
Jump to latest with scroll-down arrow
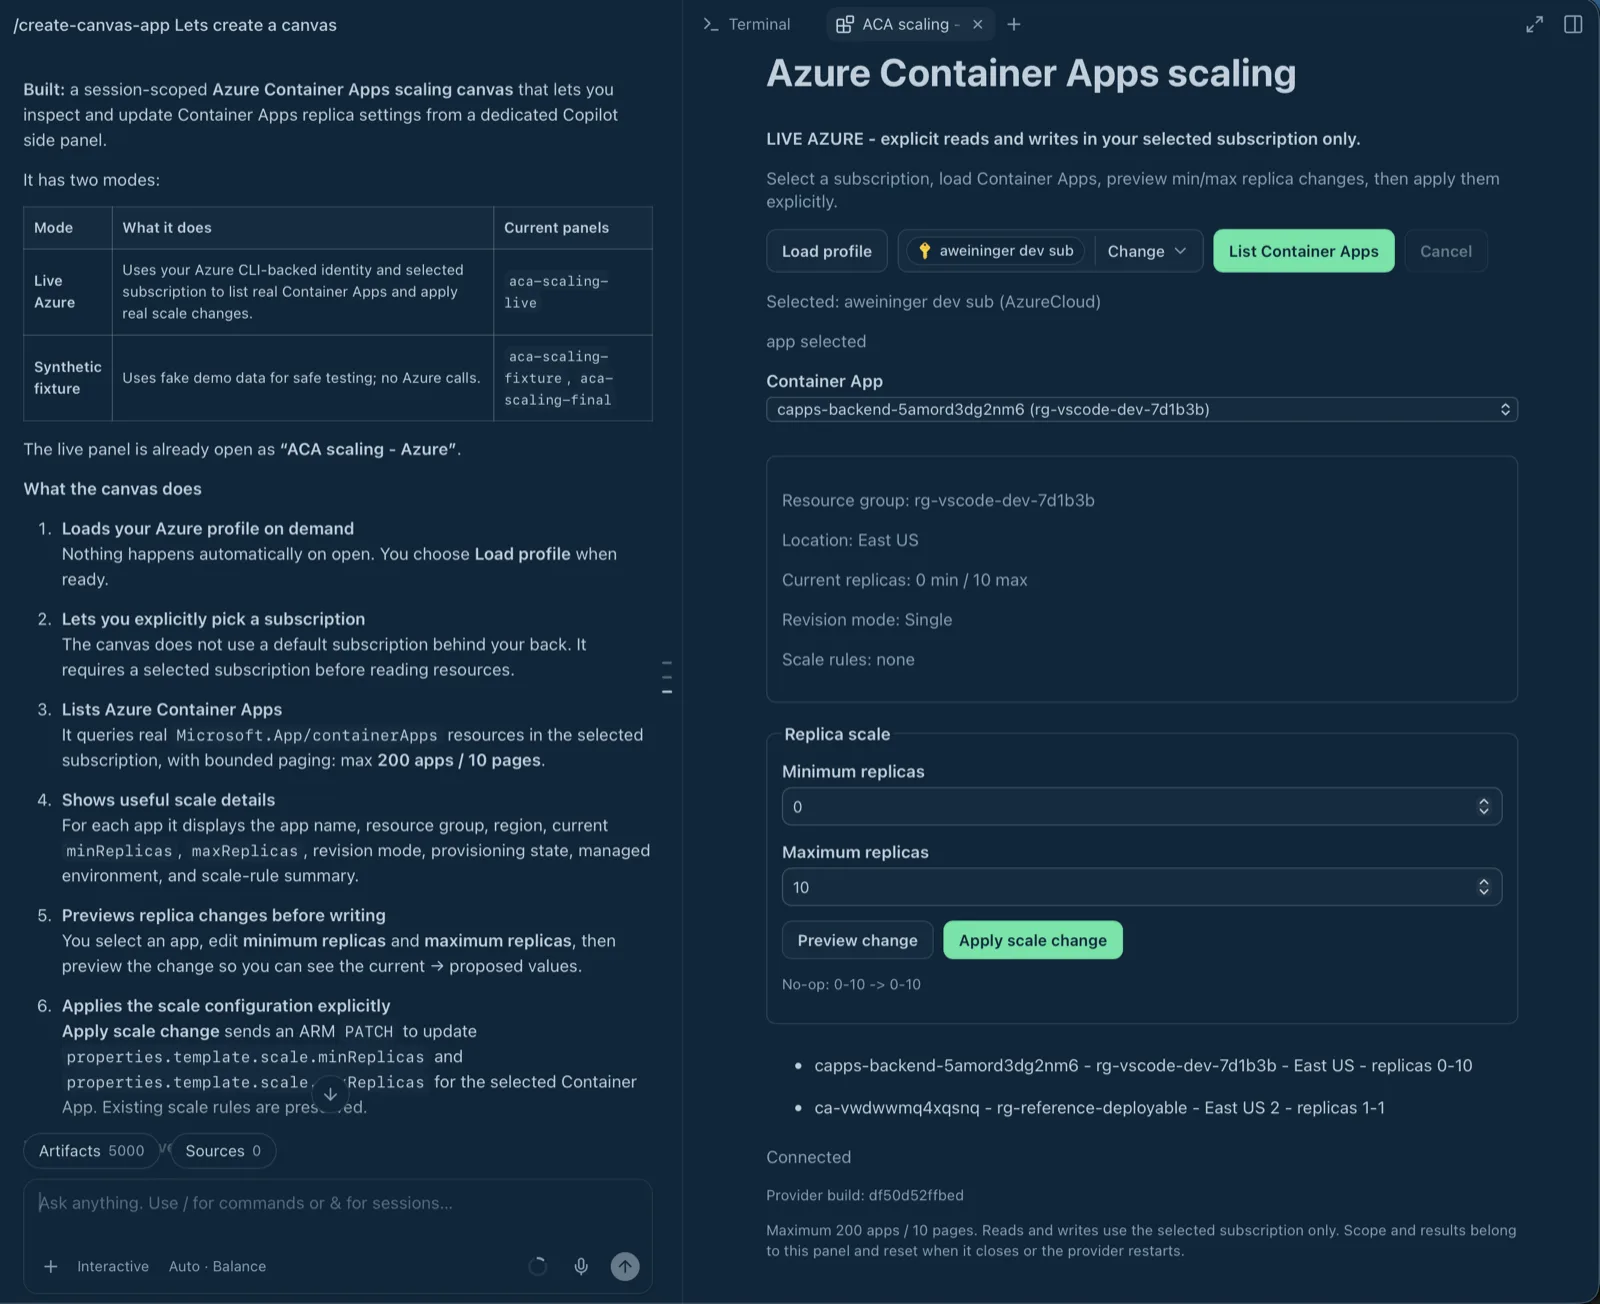click(330, 1094)
